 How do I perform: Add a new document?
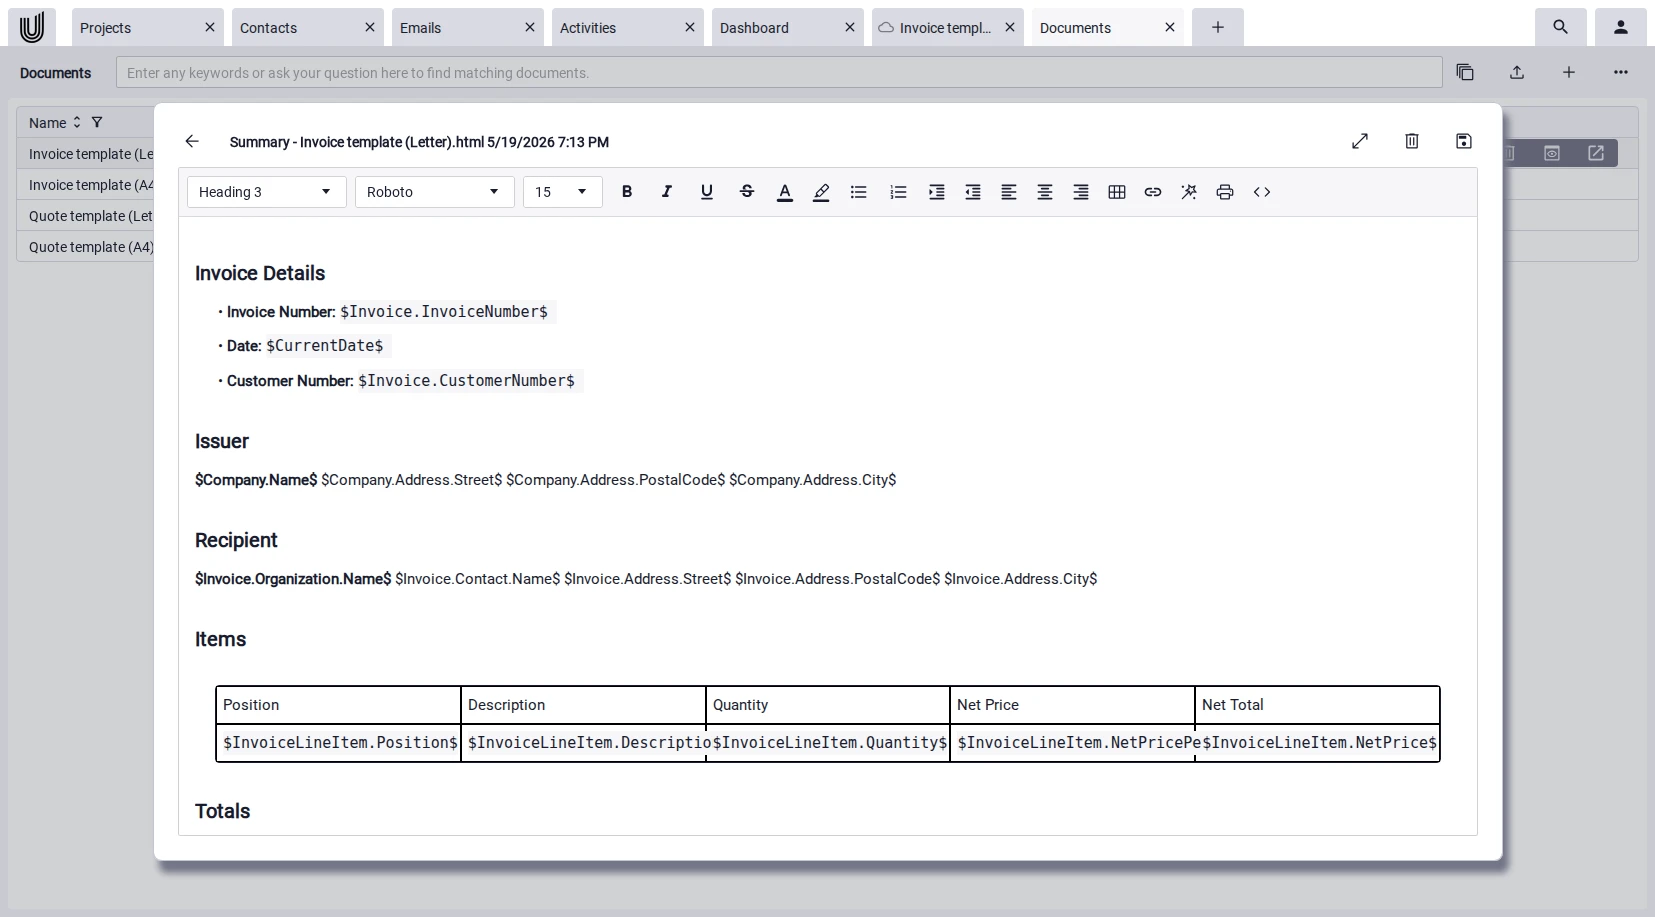1569,72
